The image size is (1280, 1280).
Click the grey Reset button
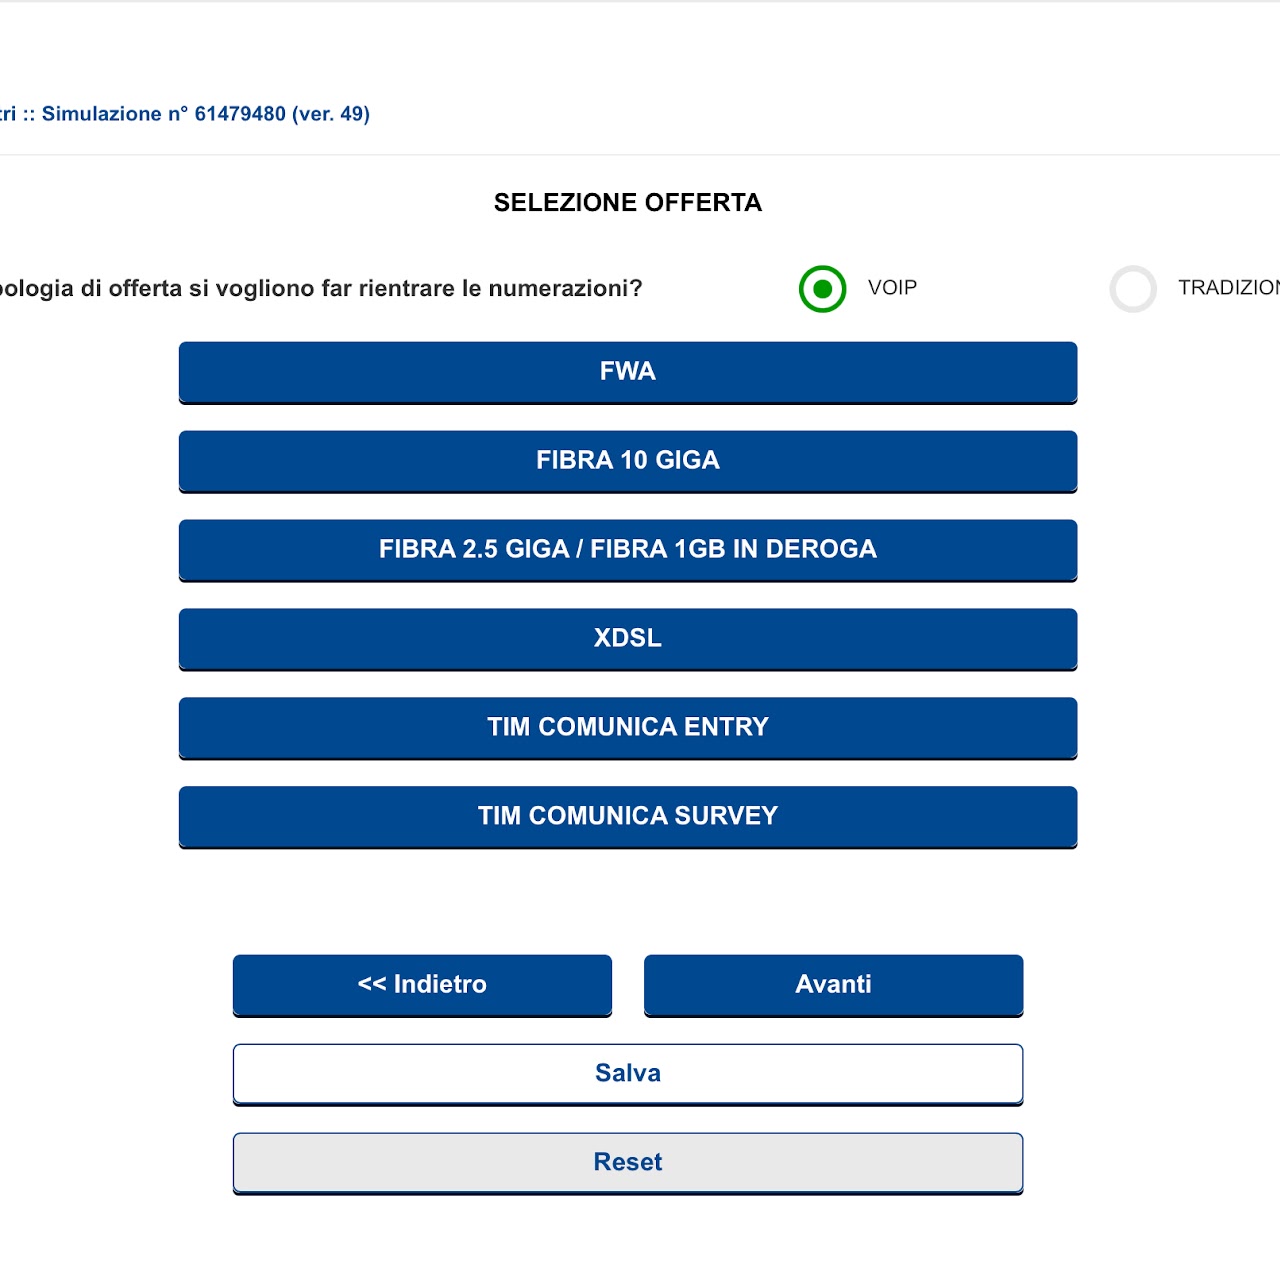click(627, 1162)
